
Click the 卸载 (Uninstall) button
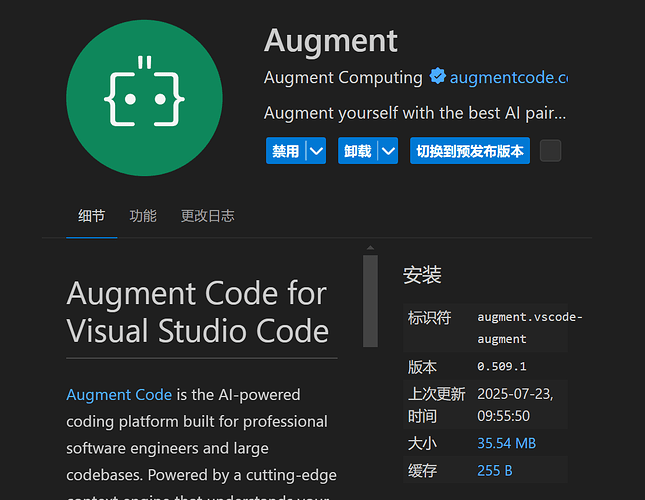pos(357,151)
